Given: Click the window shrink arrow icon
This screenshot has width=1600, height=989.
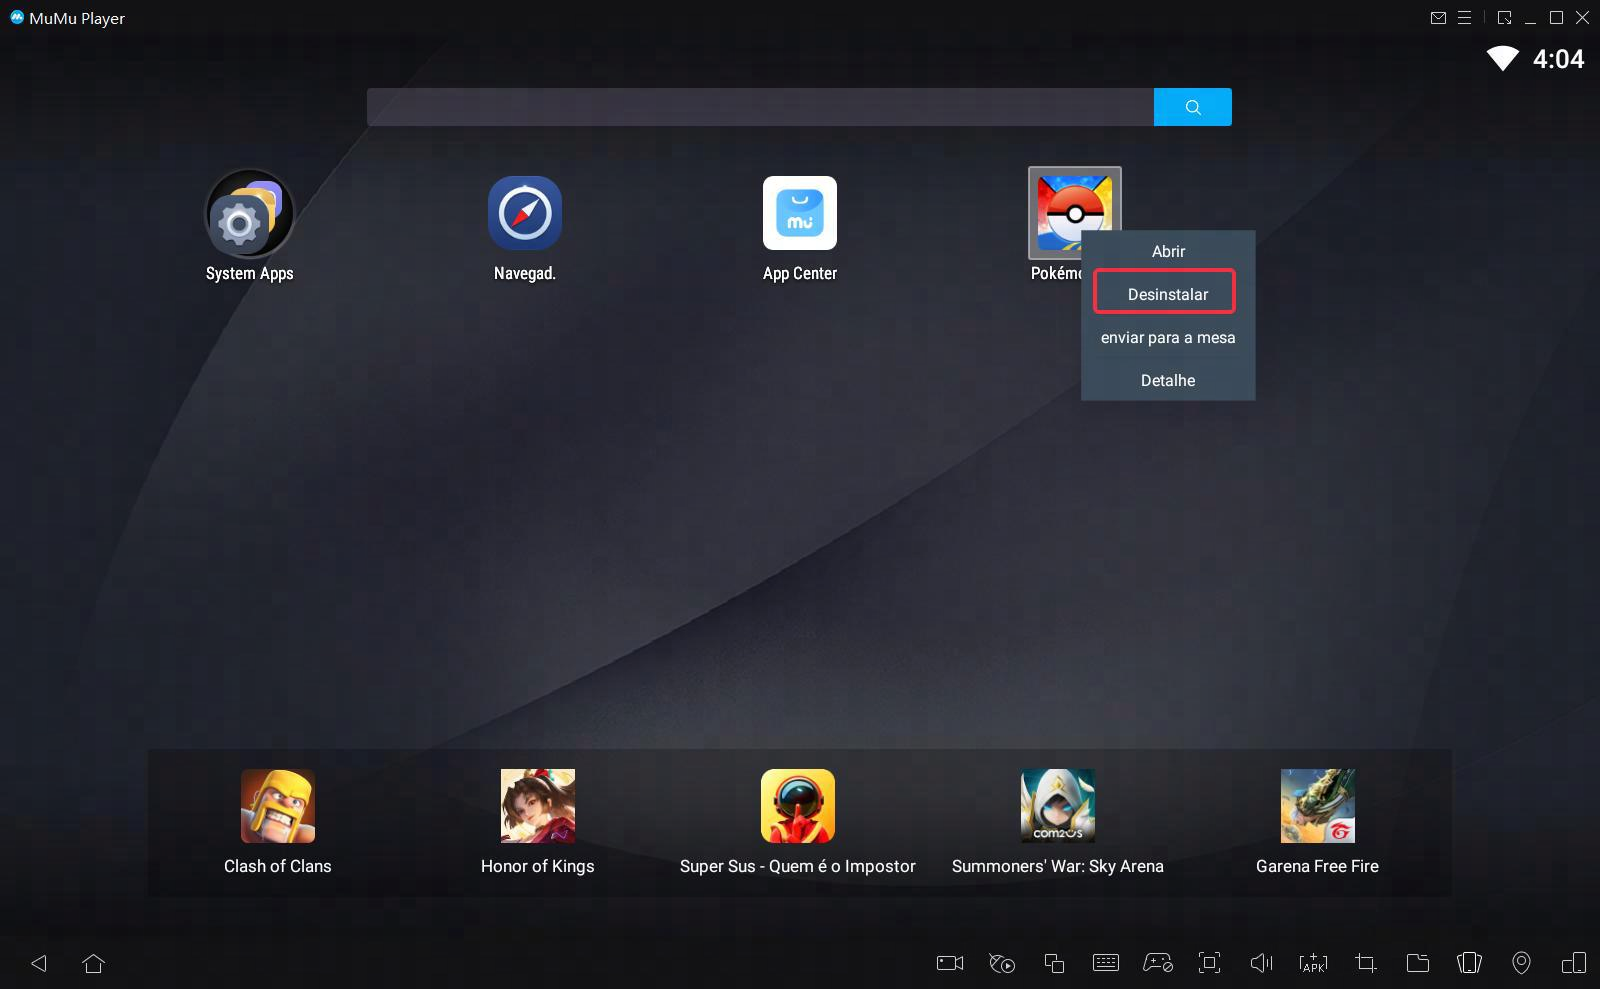Looking at the screenshot, I should click(x=1504, y=18).
